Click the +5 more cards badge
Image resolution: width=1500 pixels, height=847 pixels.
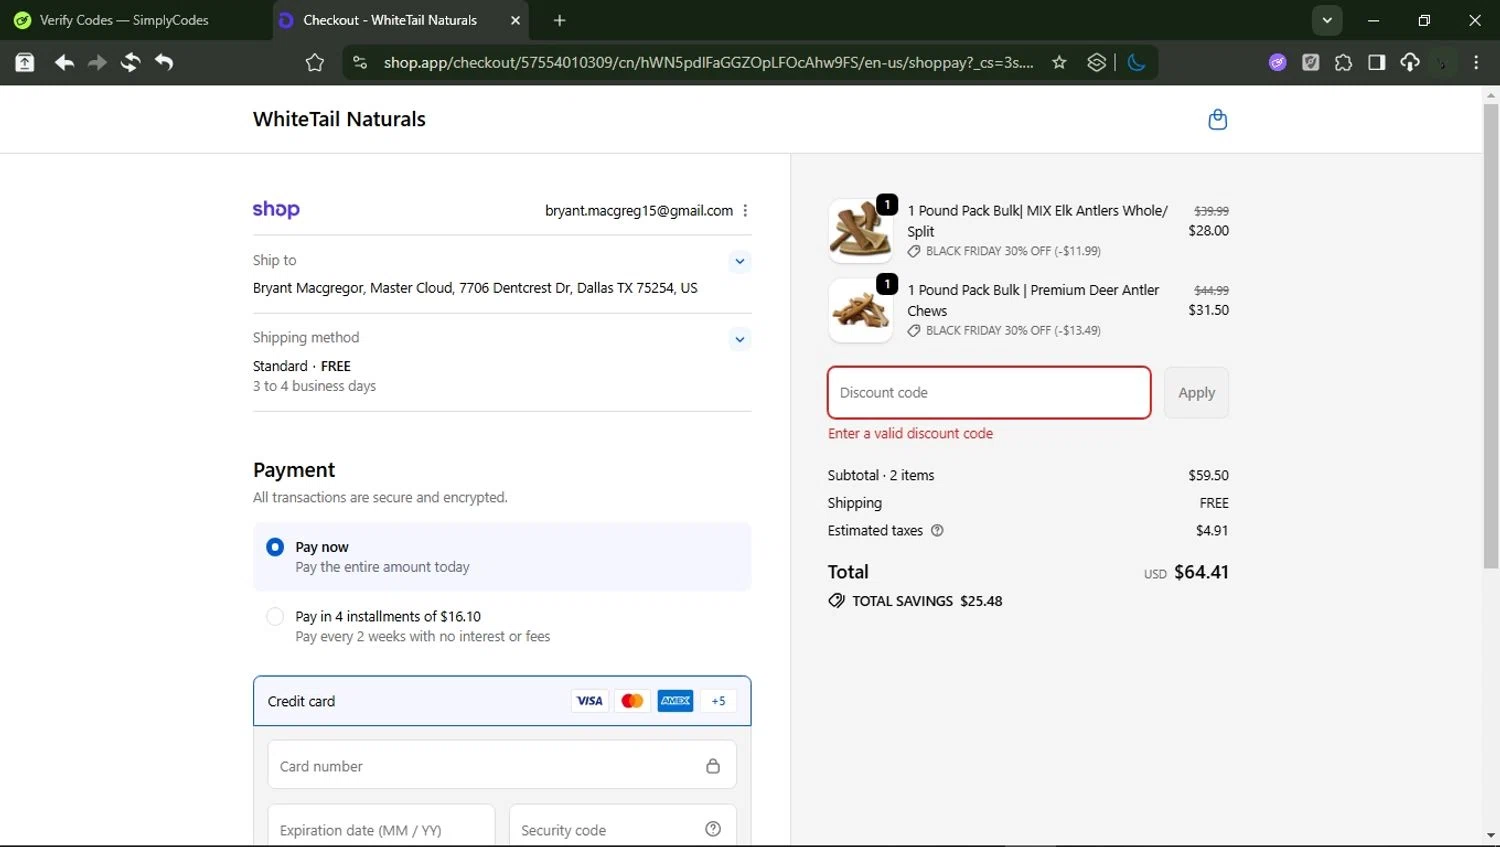[718, 701]
